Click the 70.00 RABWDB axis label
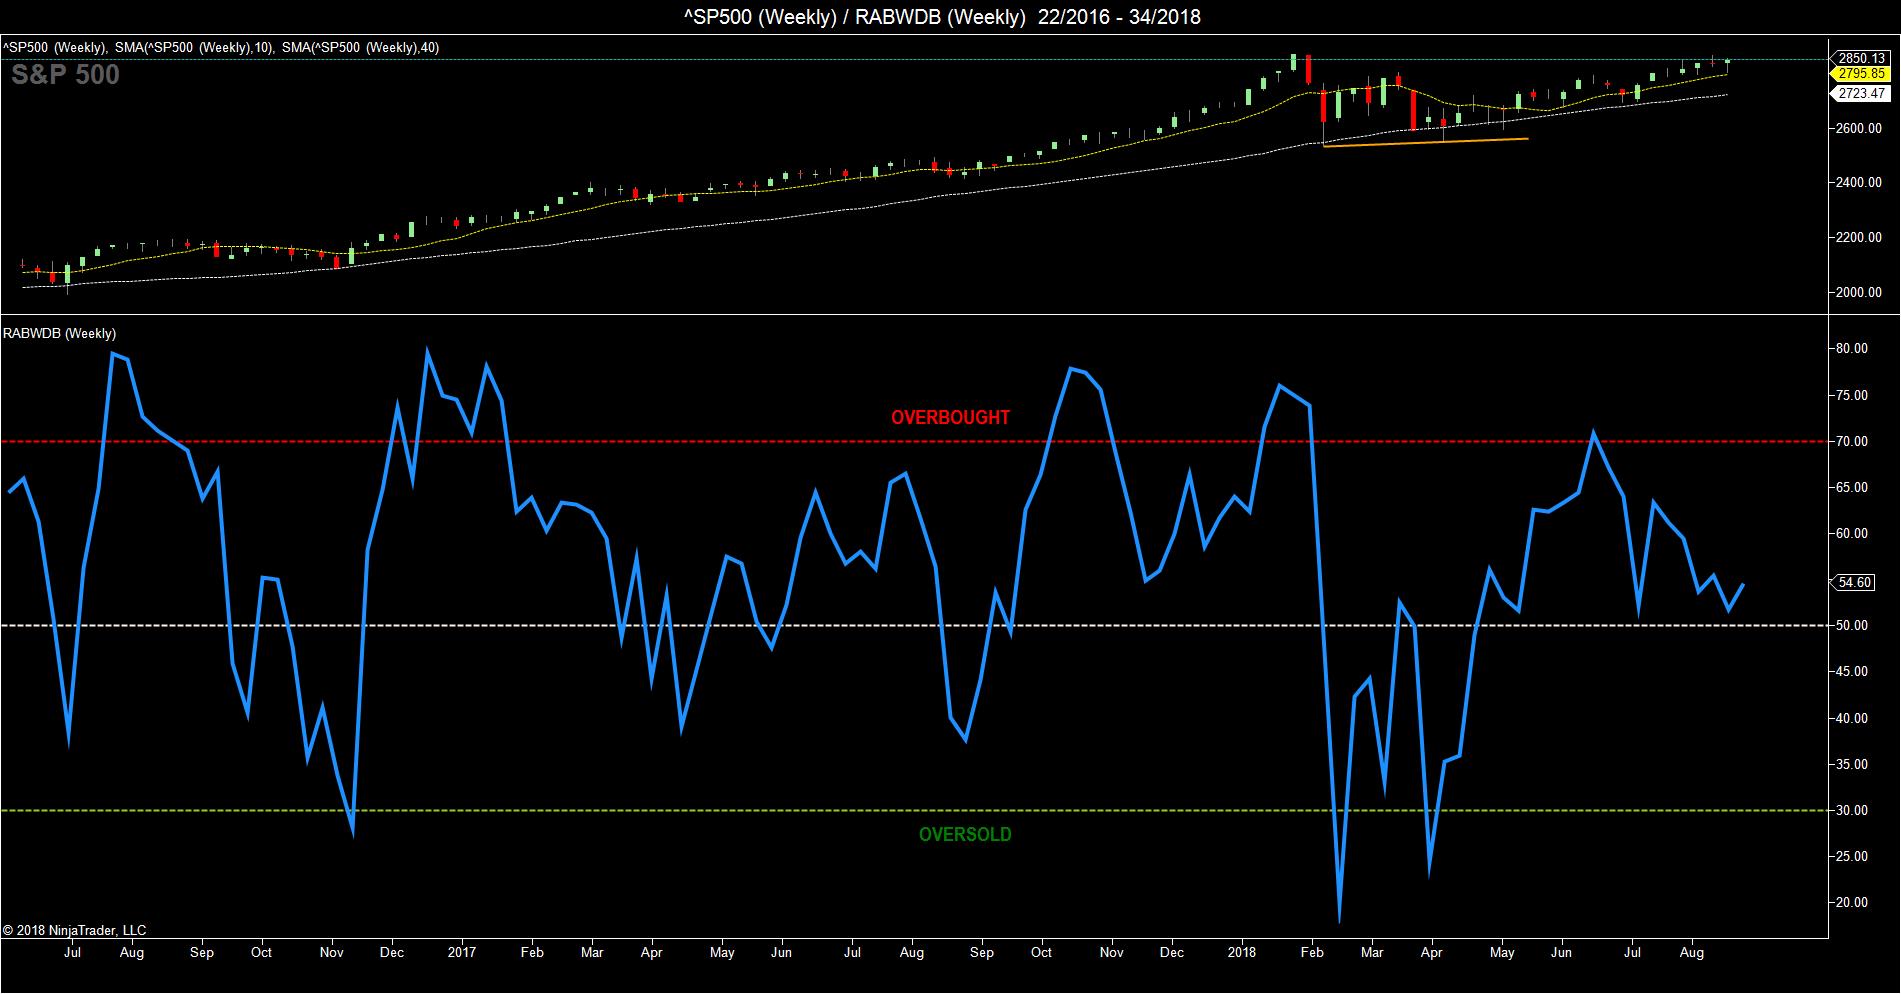 click(x=1852, y=441)
